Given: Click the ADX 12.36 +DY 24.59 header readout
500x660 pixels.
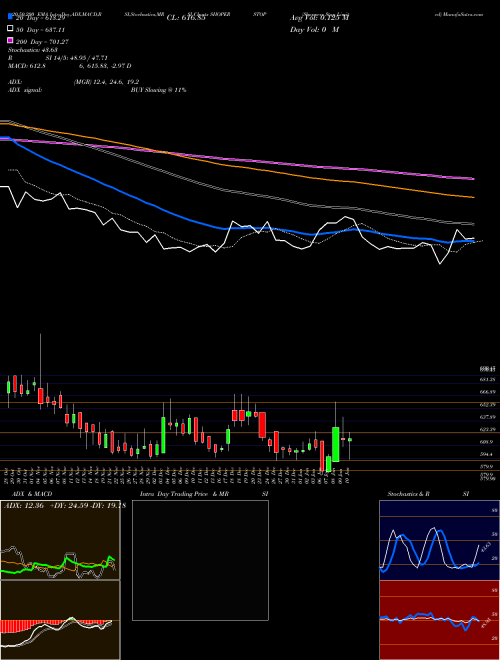Looking at the screenshot, I should [x=64, y=505].
